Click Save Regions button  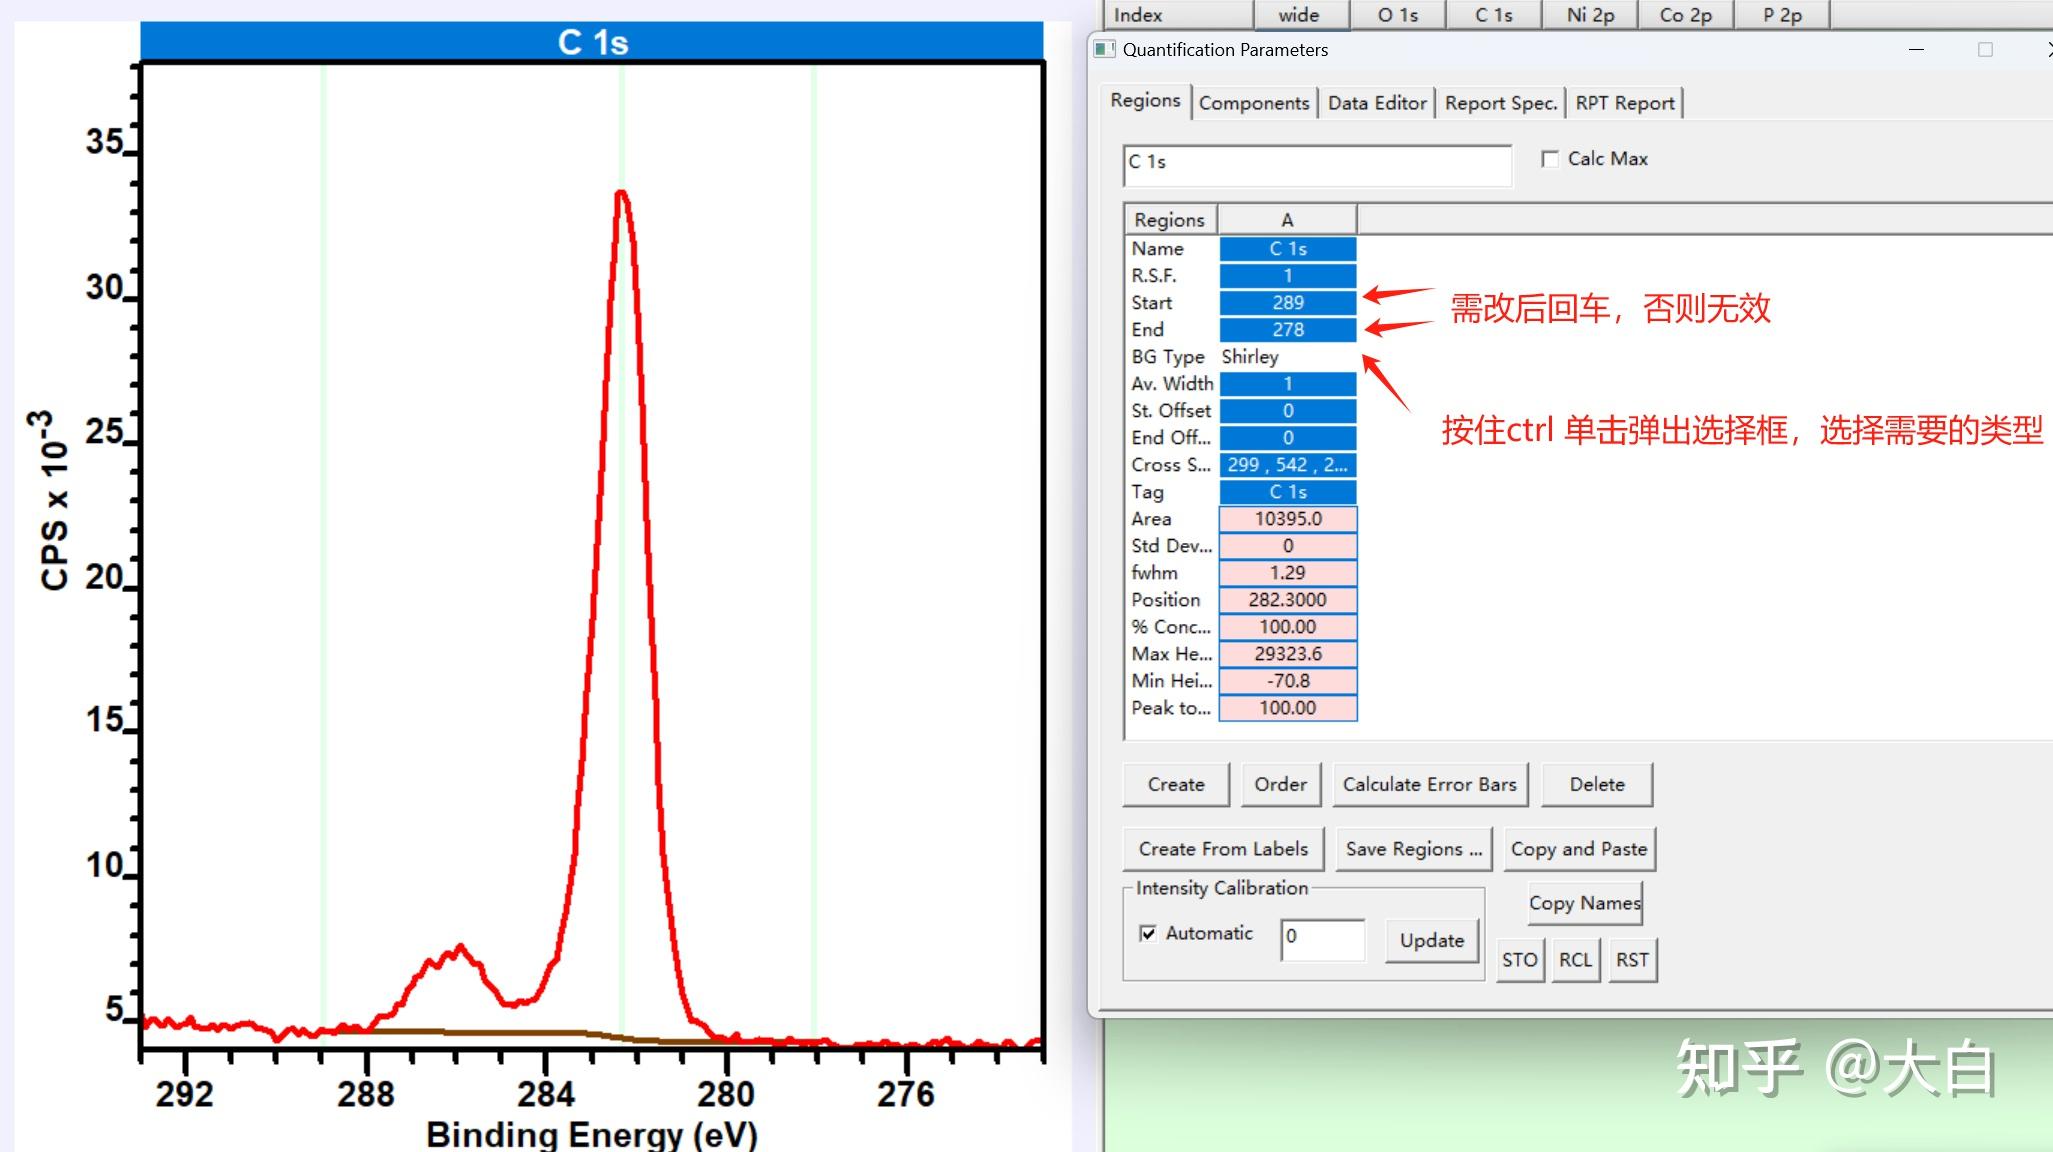pyautogui.click(x=1412, y=849)
